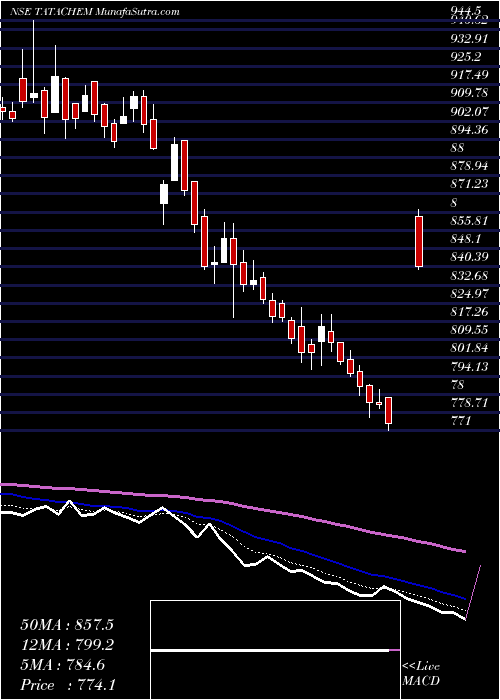This screenshot has width=500, height=700.
Task: Click the 925.2 price axis label
Action: 465,57
